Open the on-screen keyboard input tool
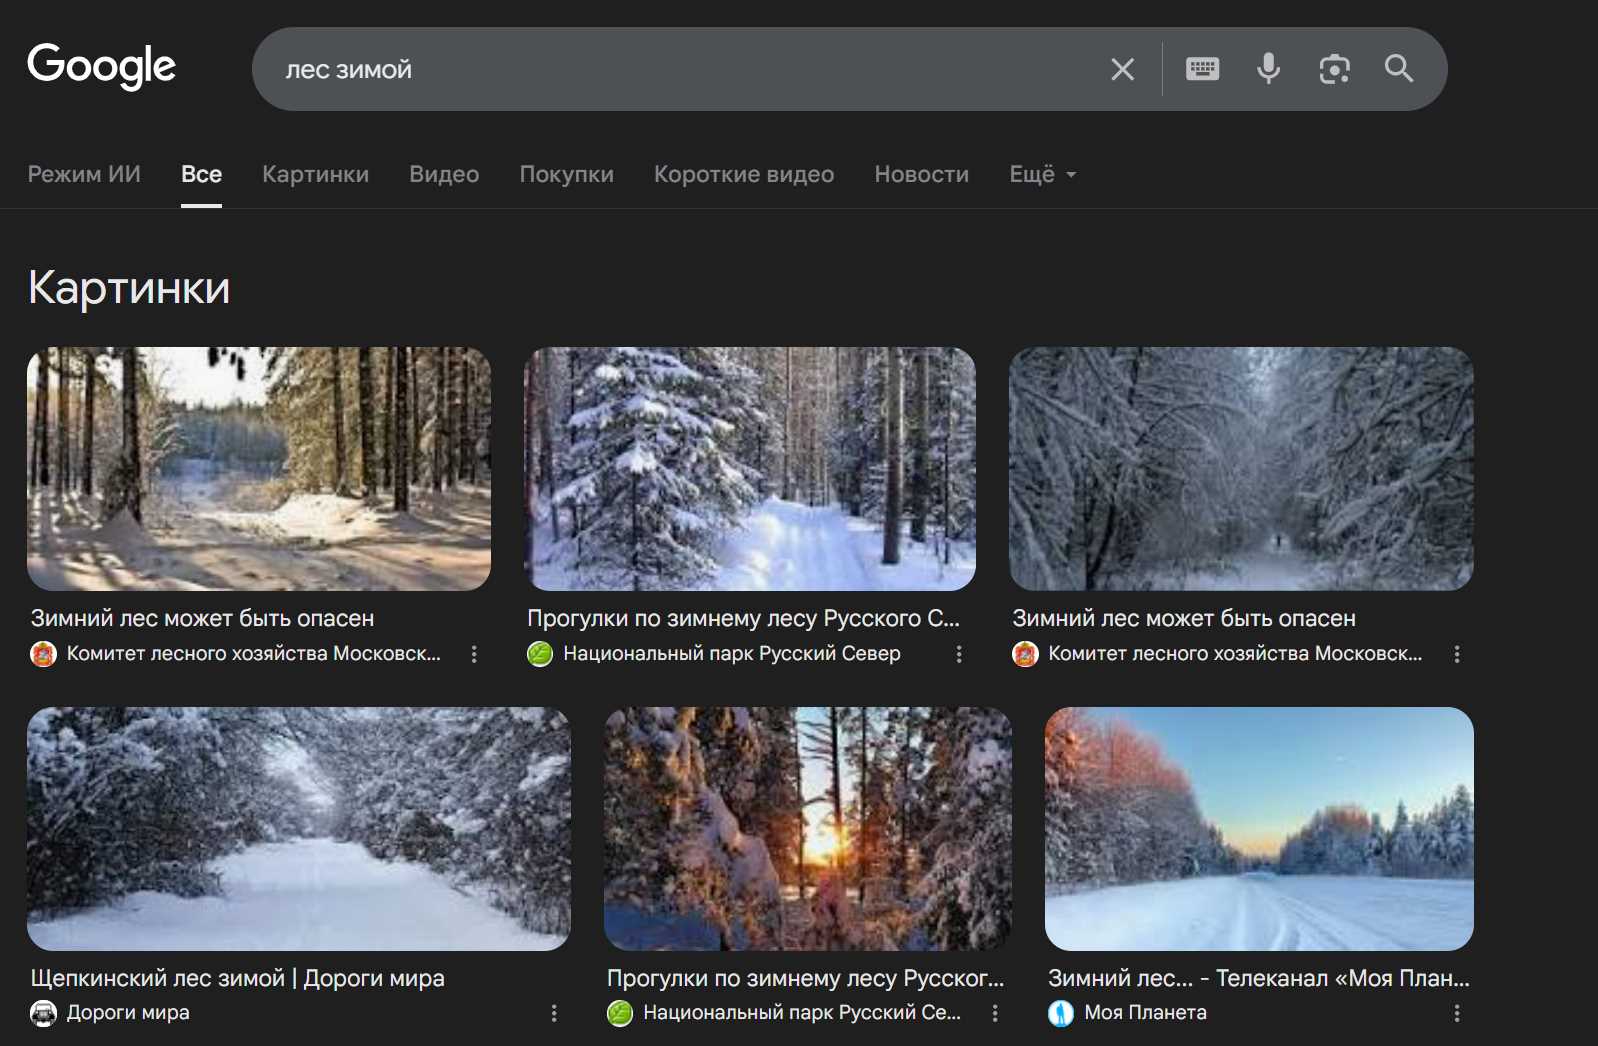This screenshot has width=1598, height=1046. click(1202, 69)
